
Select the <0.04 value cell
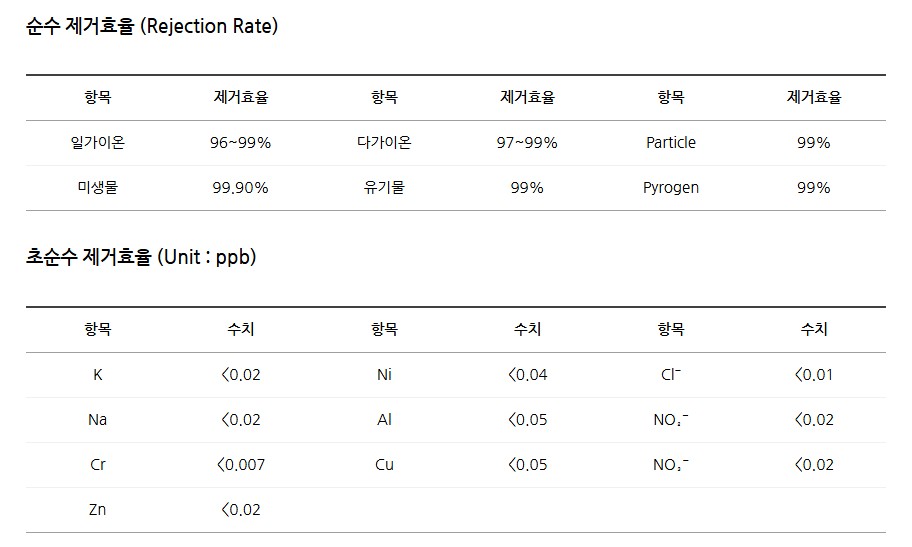coord(527,375)
